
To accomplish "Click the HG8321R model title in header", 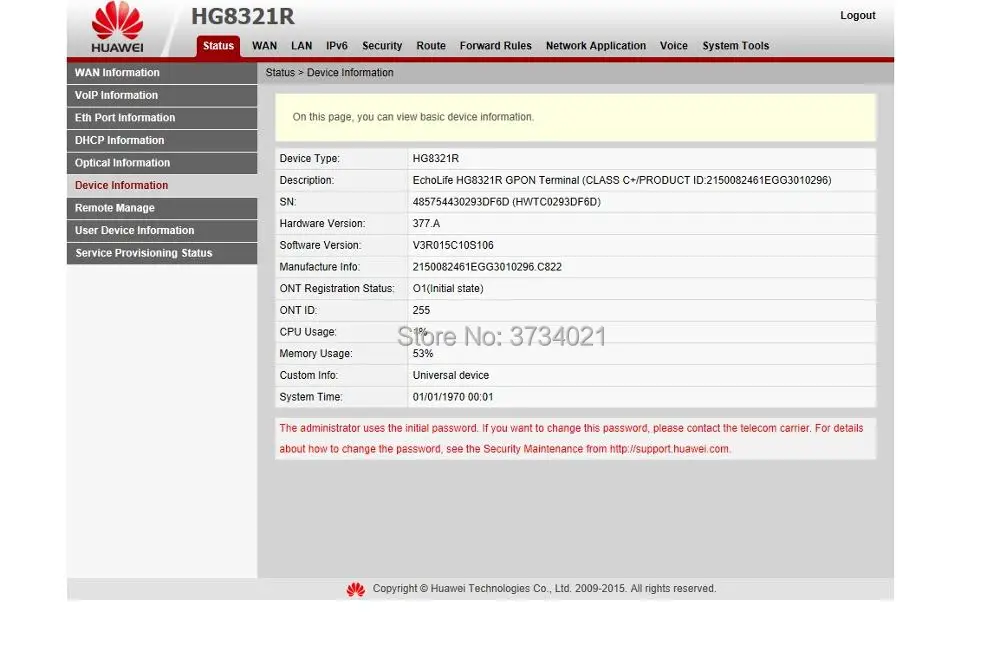I will 243,16.
